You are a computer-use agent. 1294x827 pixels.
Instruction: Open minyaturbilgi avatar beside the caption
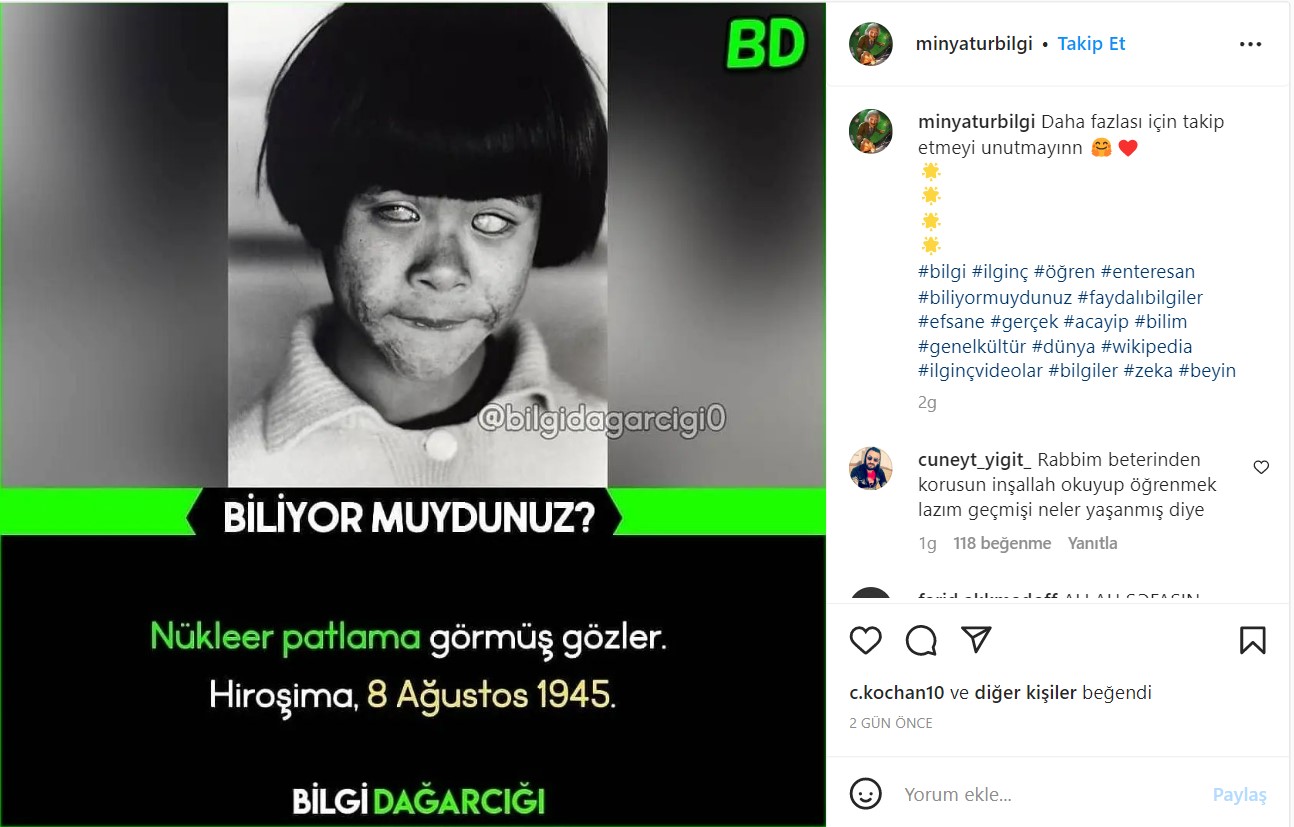[871, 131]
